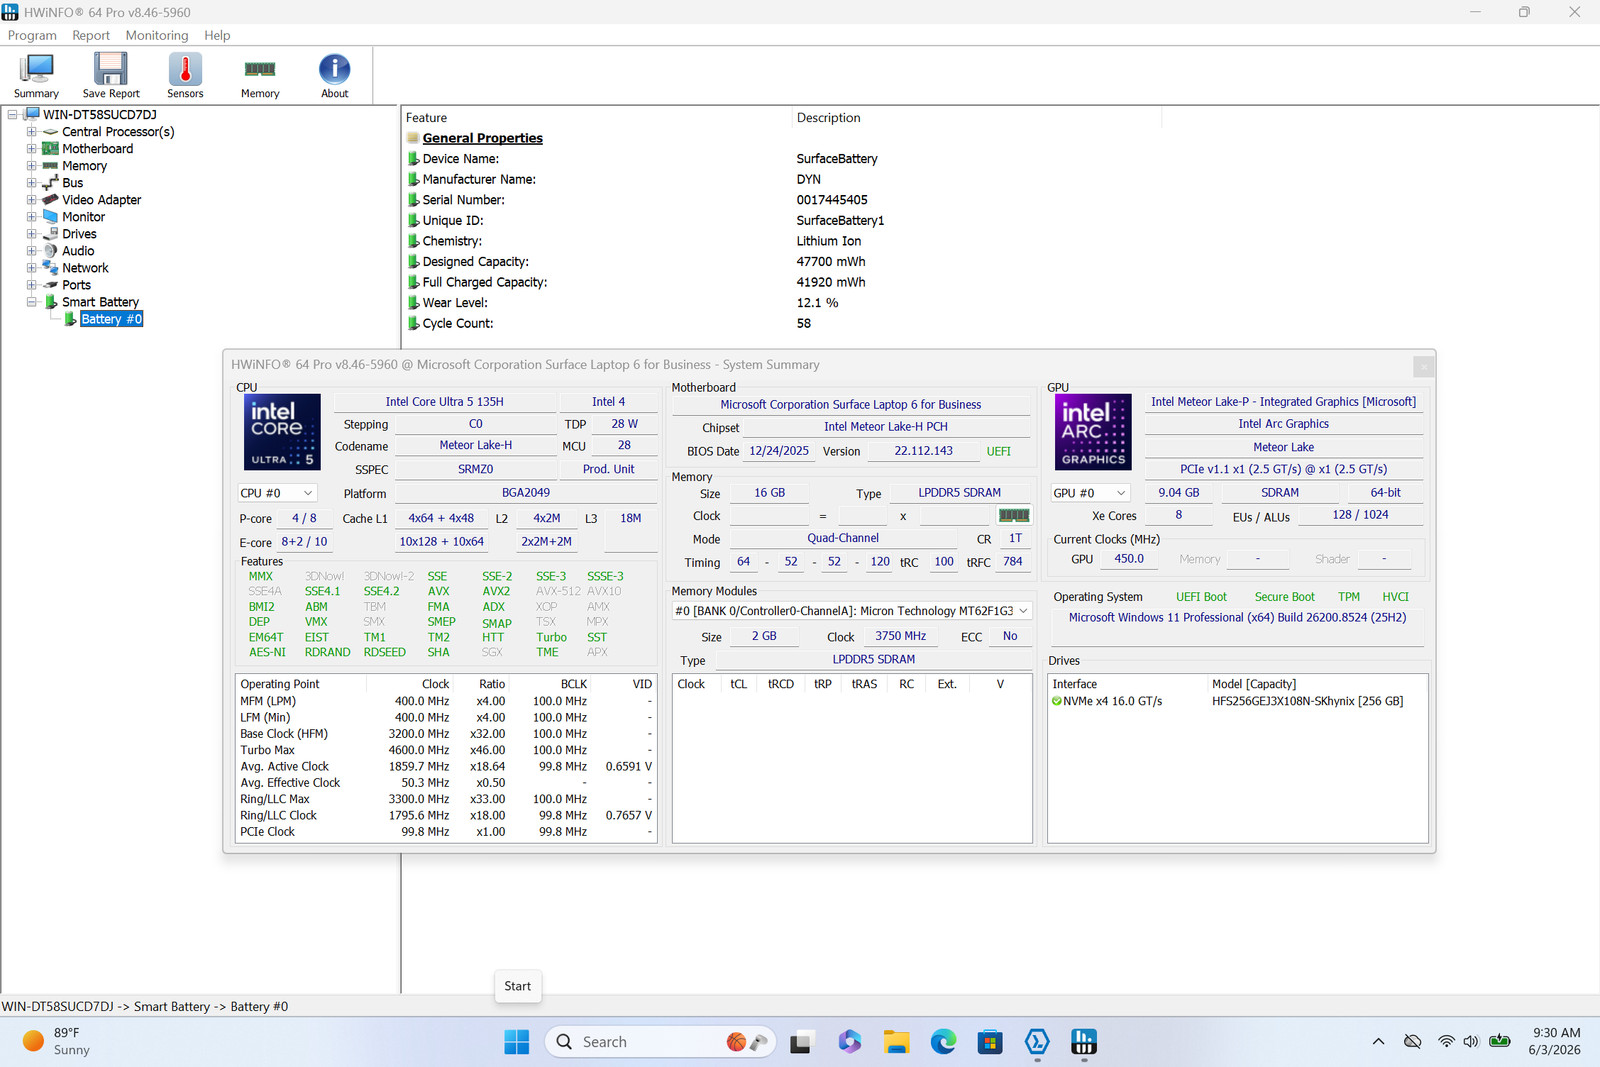Open File Explorer from the taskbar
This screenshot has height=1067, width=1600.
[x=896, y=1042]
